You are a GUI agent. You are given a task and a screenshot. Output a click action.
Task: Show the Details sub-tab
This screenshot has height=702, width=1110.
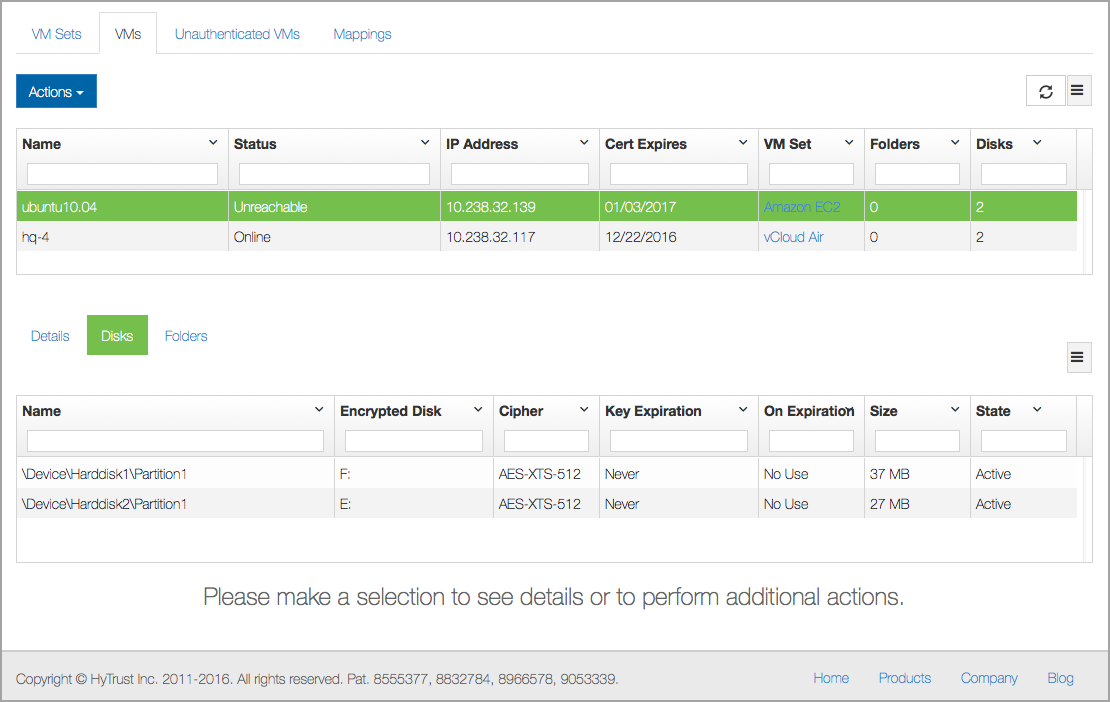click(50, 336)
